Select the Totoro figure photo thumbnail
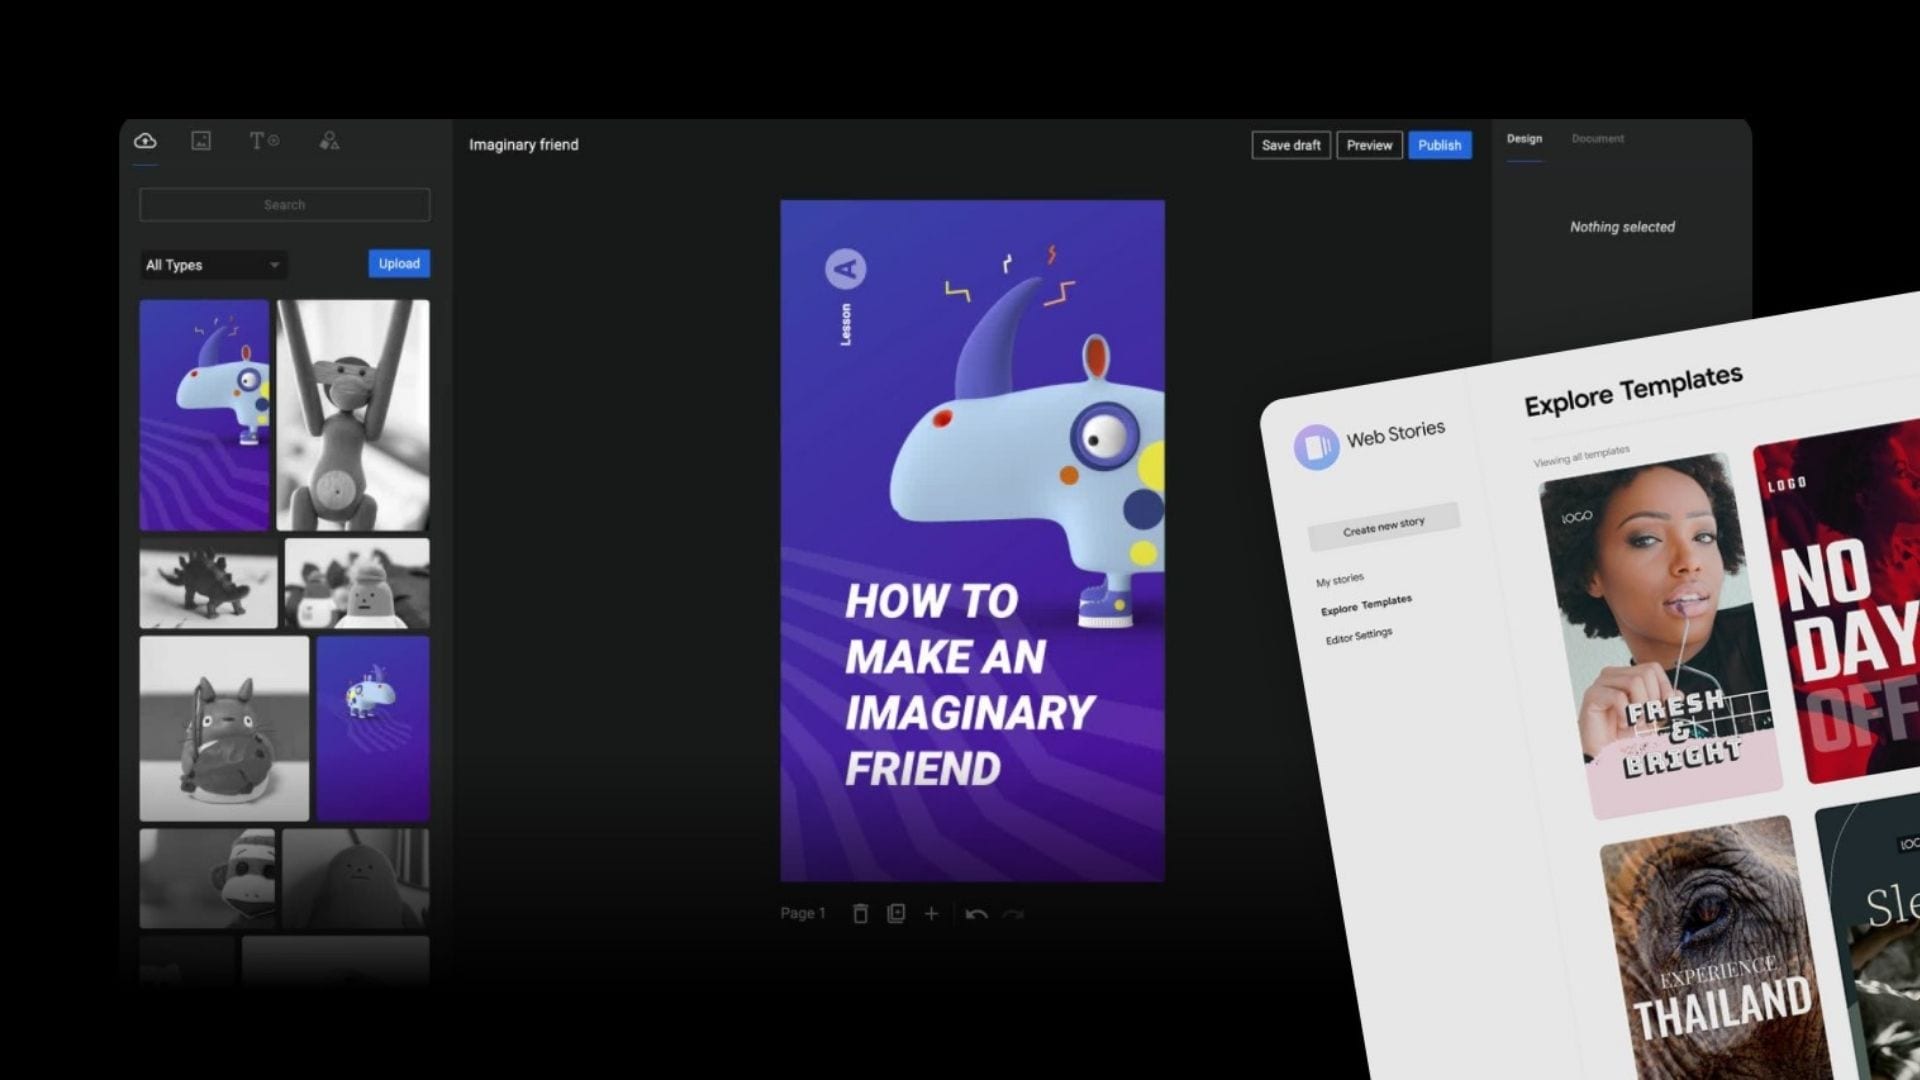This screenshot has height=1080, width=1920. [225, 729]
